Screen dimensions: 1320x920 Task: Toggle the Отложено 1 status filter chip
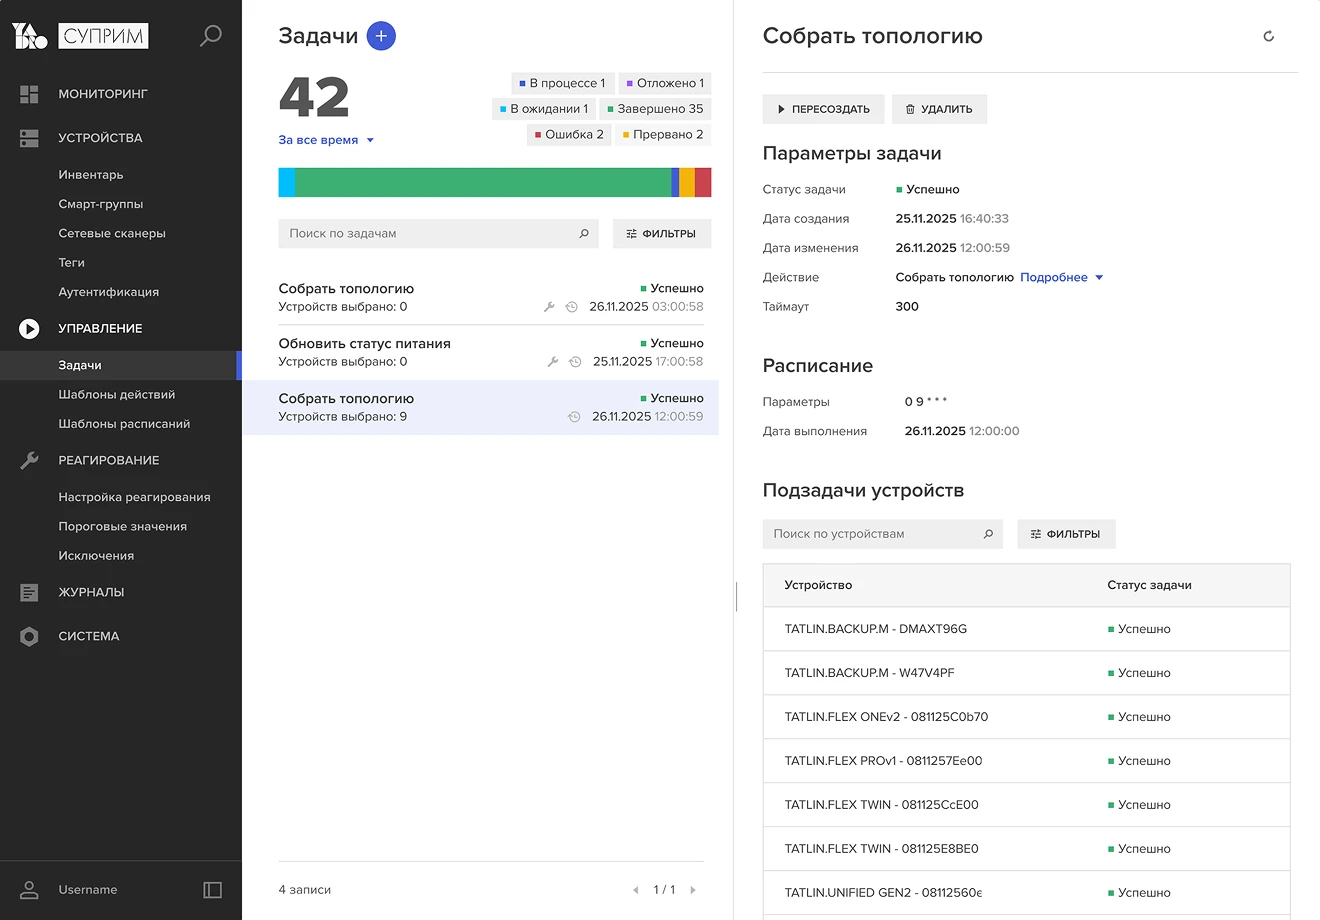coord(664,82)
